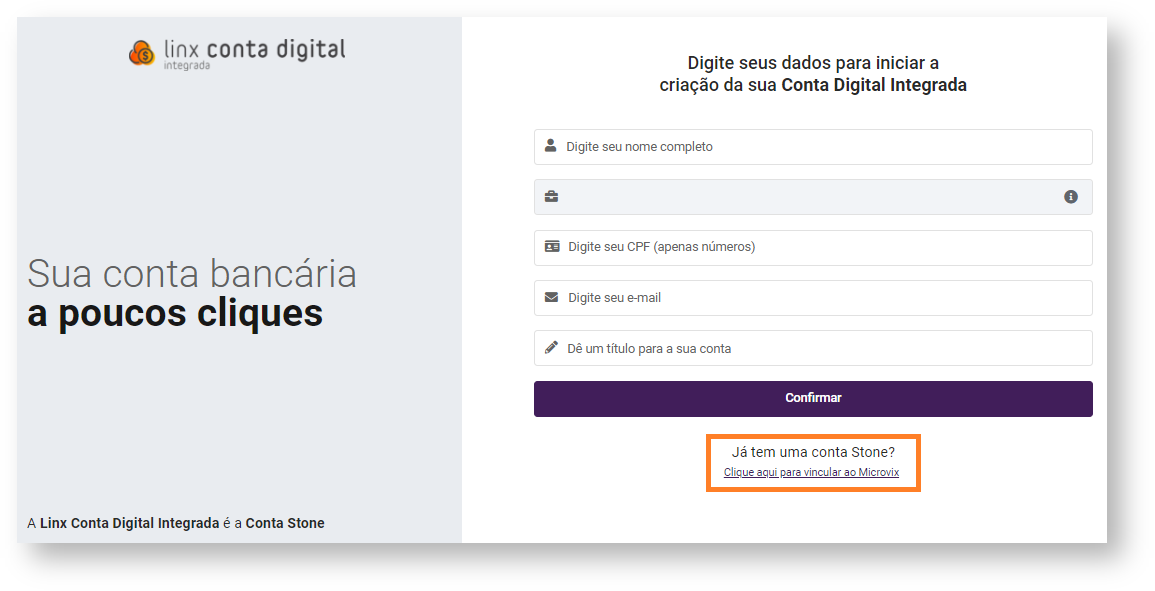The width and height of the screenshot is (1155, 591).
Task: Click the envelope icon beside e-mail
Action: click(x=551, y=297)
